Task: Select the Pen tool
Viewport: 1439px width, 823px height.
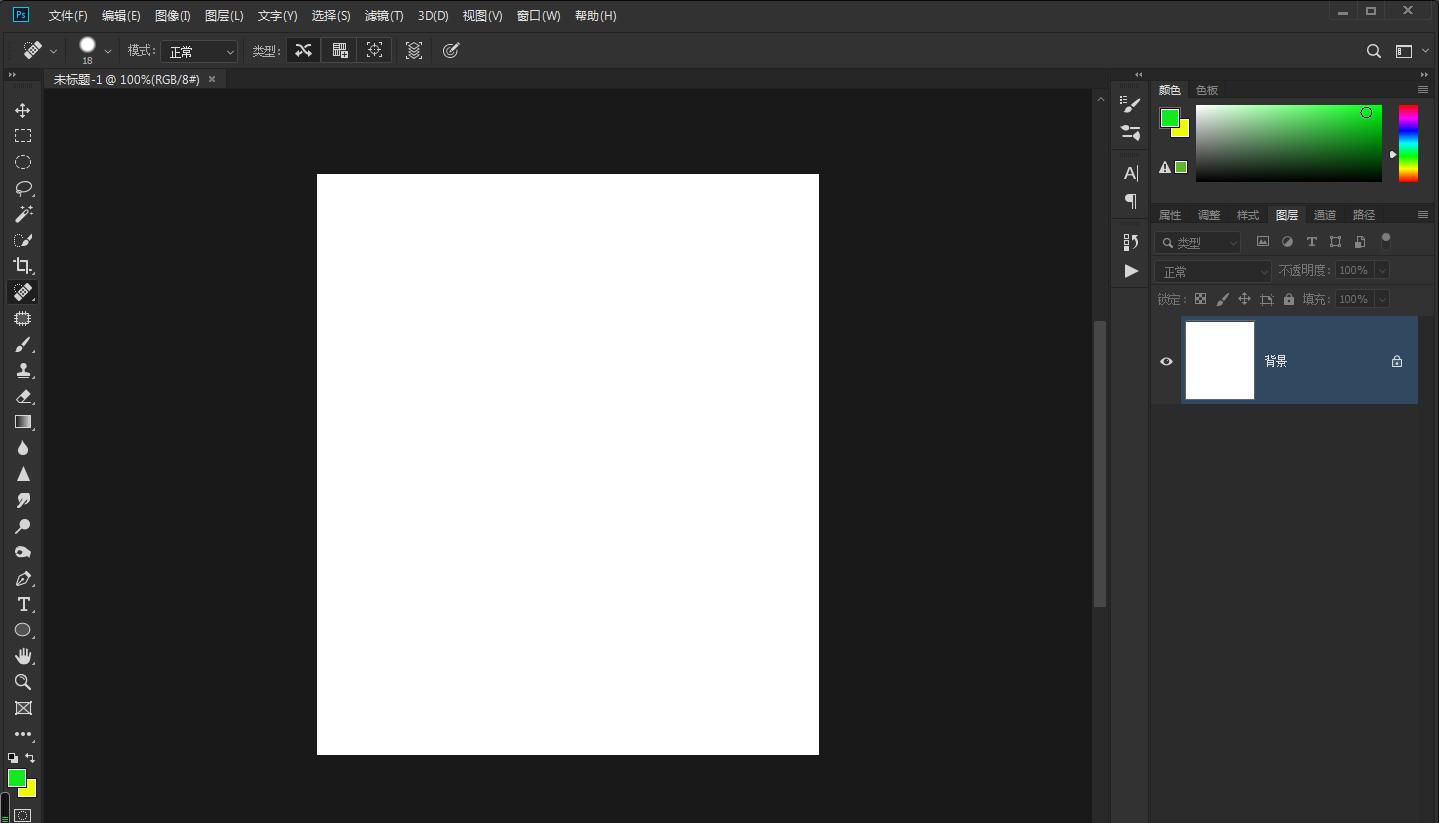Action: 23,579
